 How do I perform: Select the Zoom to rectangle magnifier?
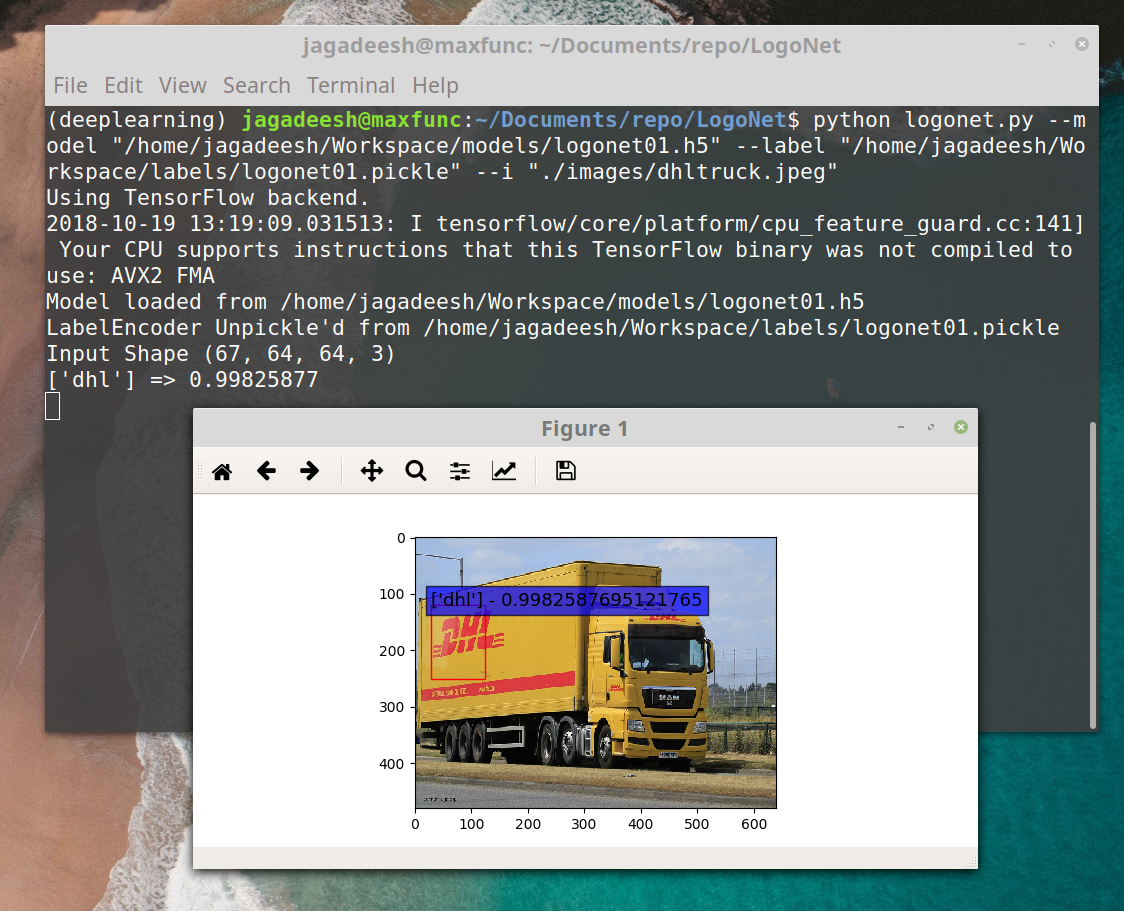[416, 471]
